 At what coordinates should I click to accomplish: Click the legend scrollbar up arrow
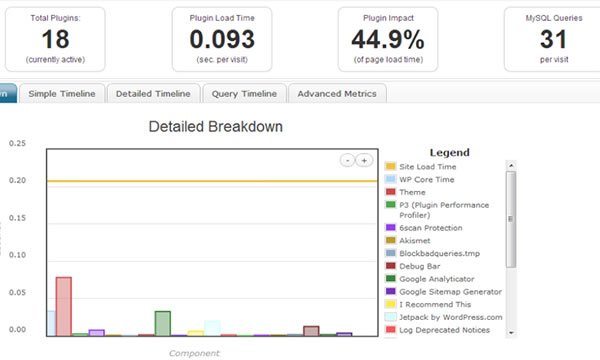click(x=511, y=165)
